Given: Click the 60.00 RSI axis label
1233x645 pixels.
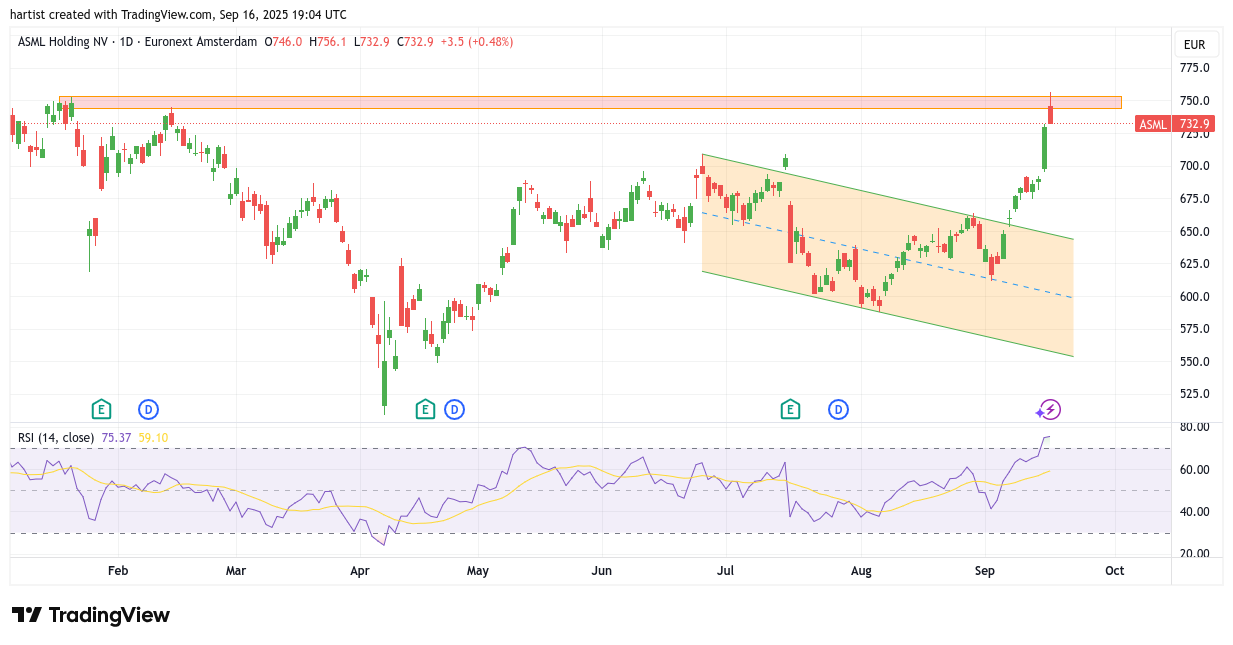Looking at the screenshot, I should (x=1194, y=470).
